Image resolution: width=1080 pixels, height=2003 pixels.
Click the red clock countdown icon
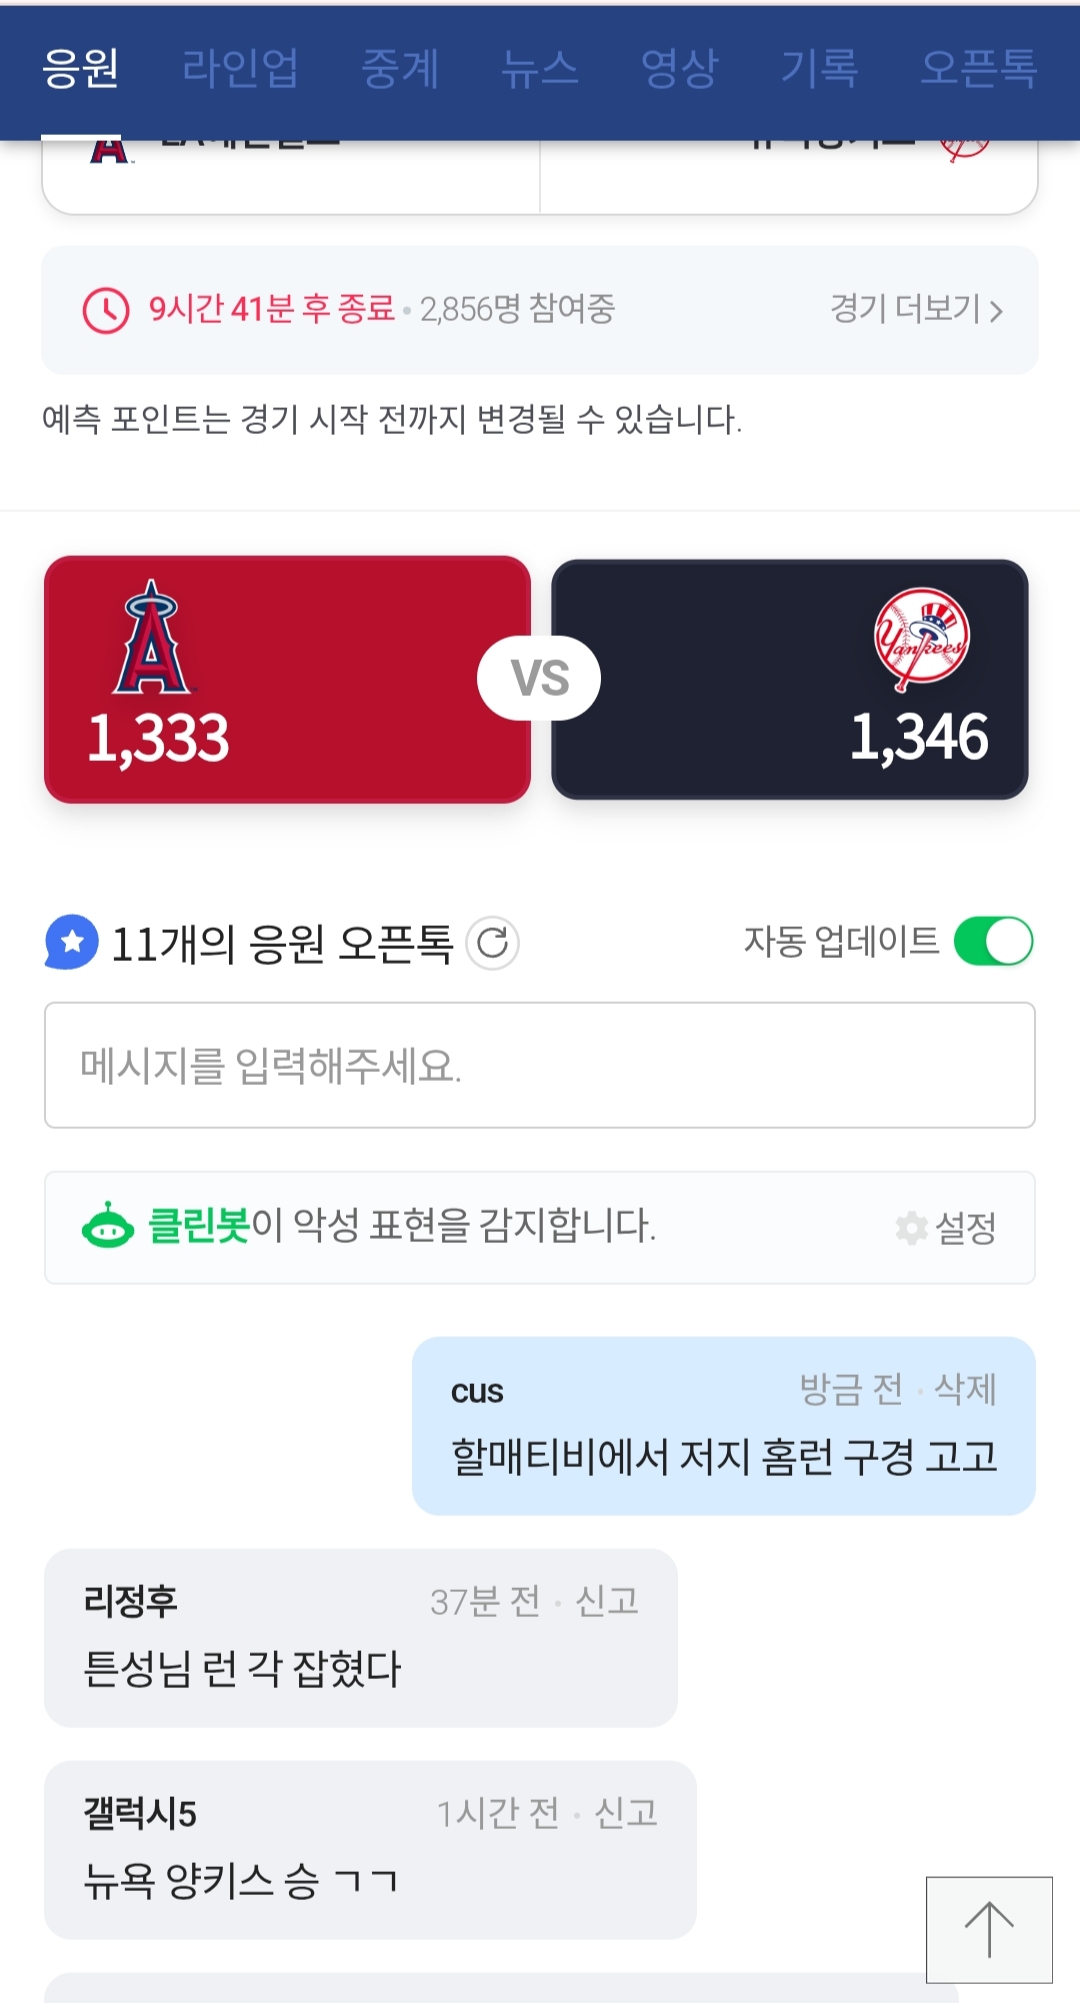106,310
